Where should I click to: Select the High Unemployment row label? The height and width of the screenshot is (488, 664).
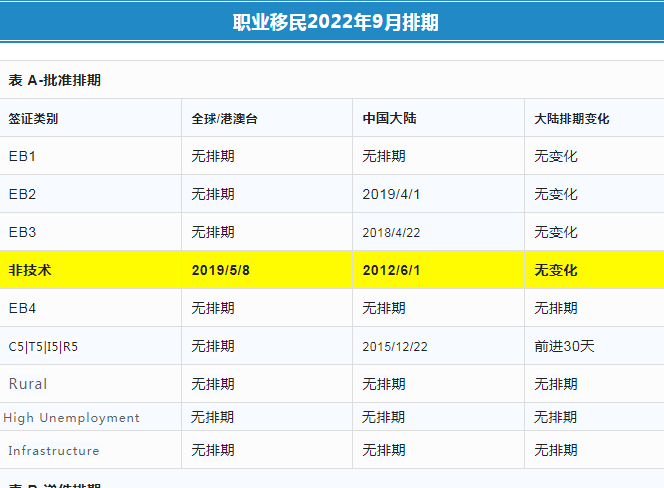coord(71,418)
